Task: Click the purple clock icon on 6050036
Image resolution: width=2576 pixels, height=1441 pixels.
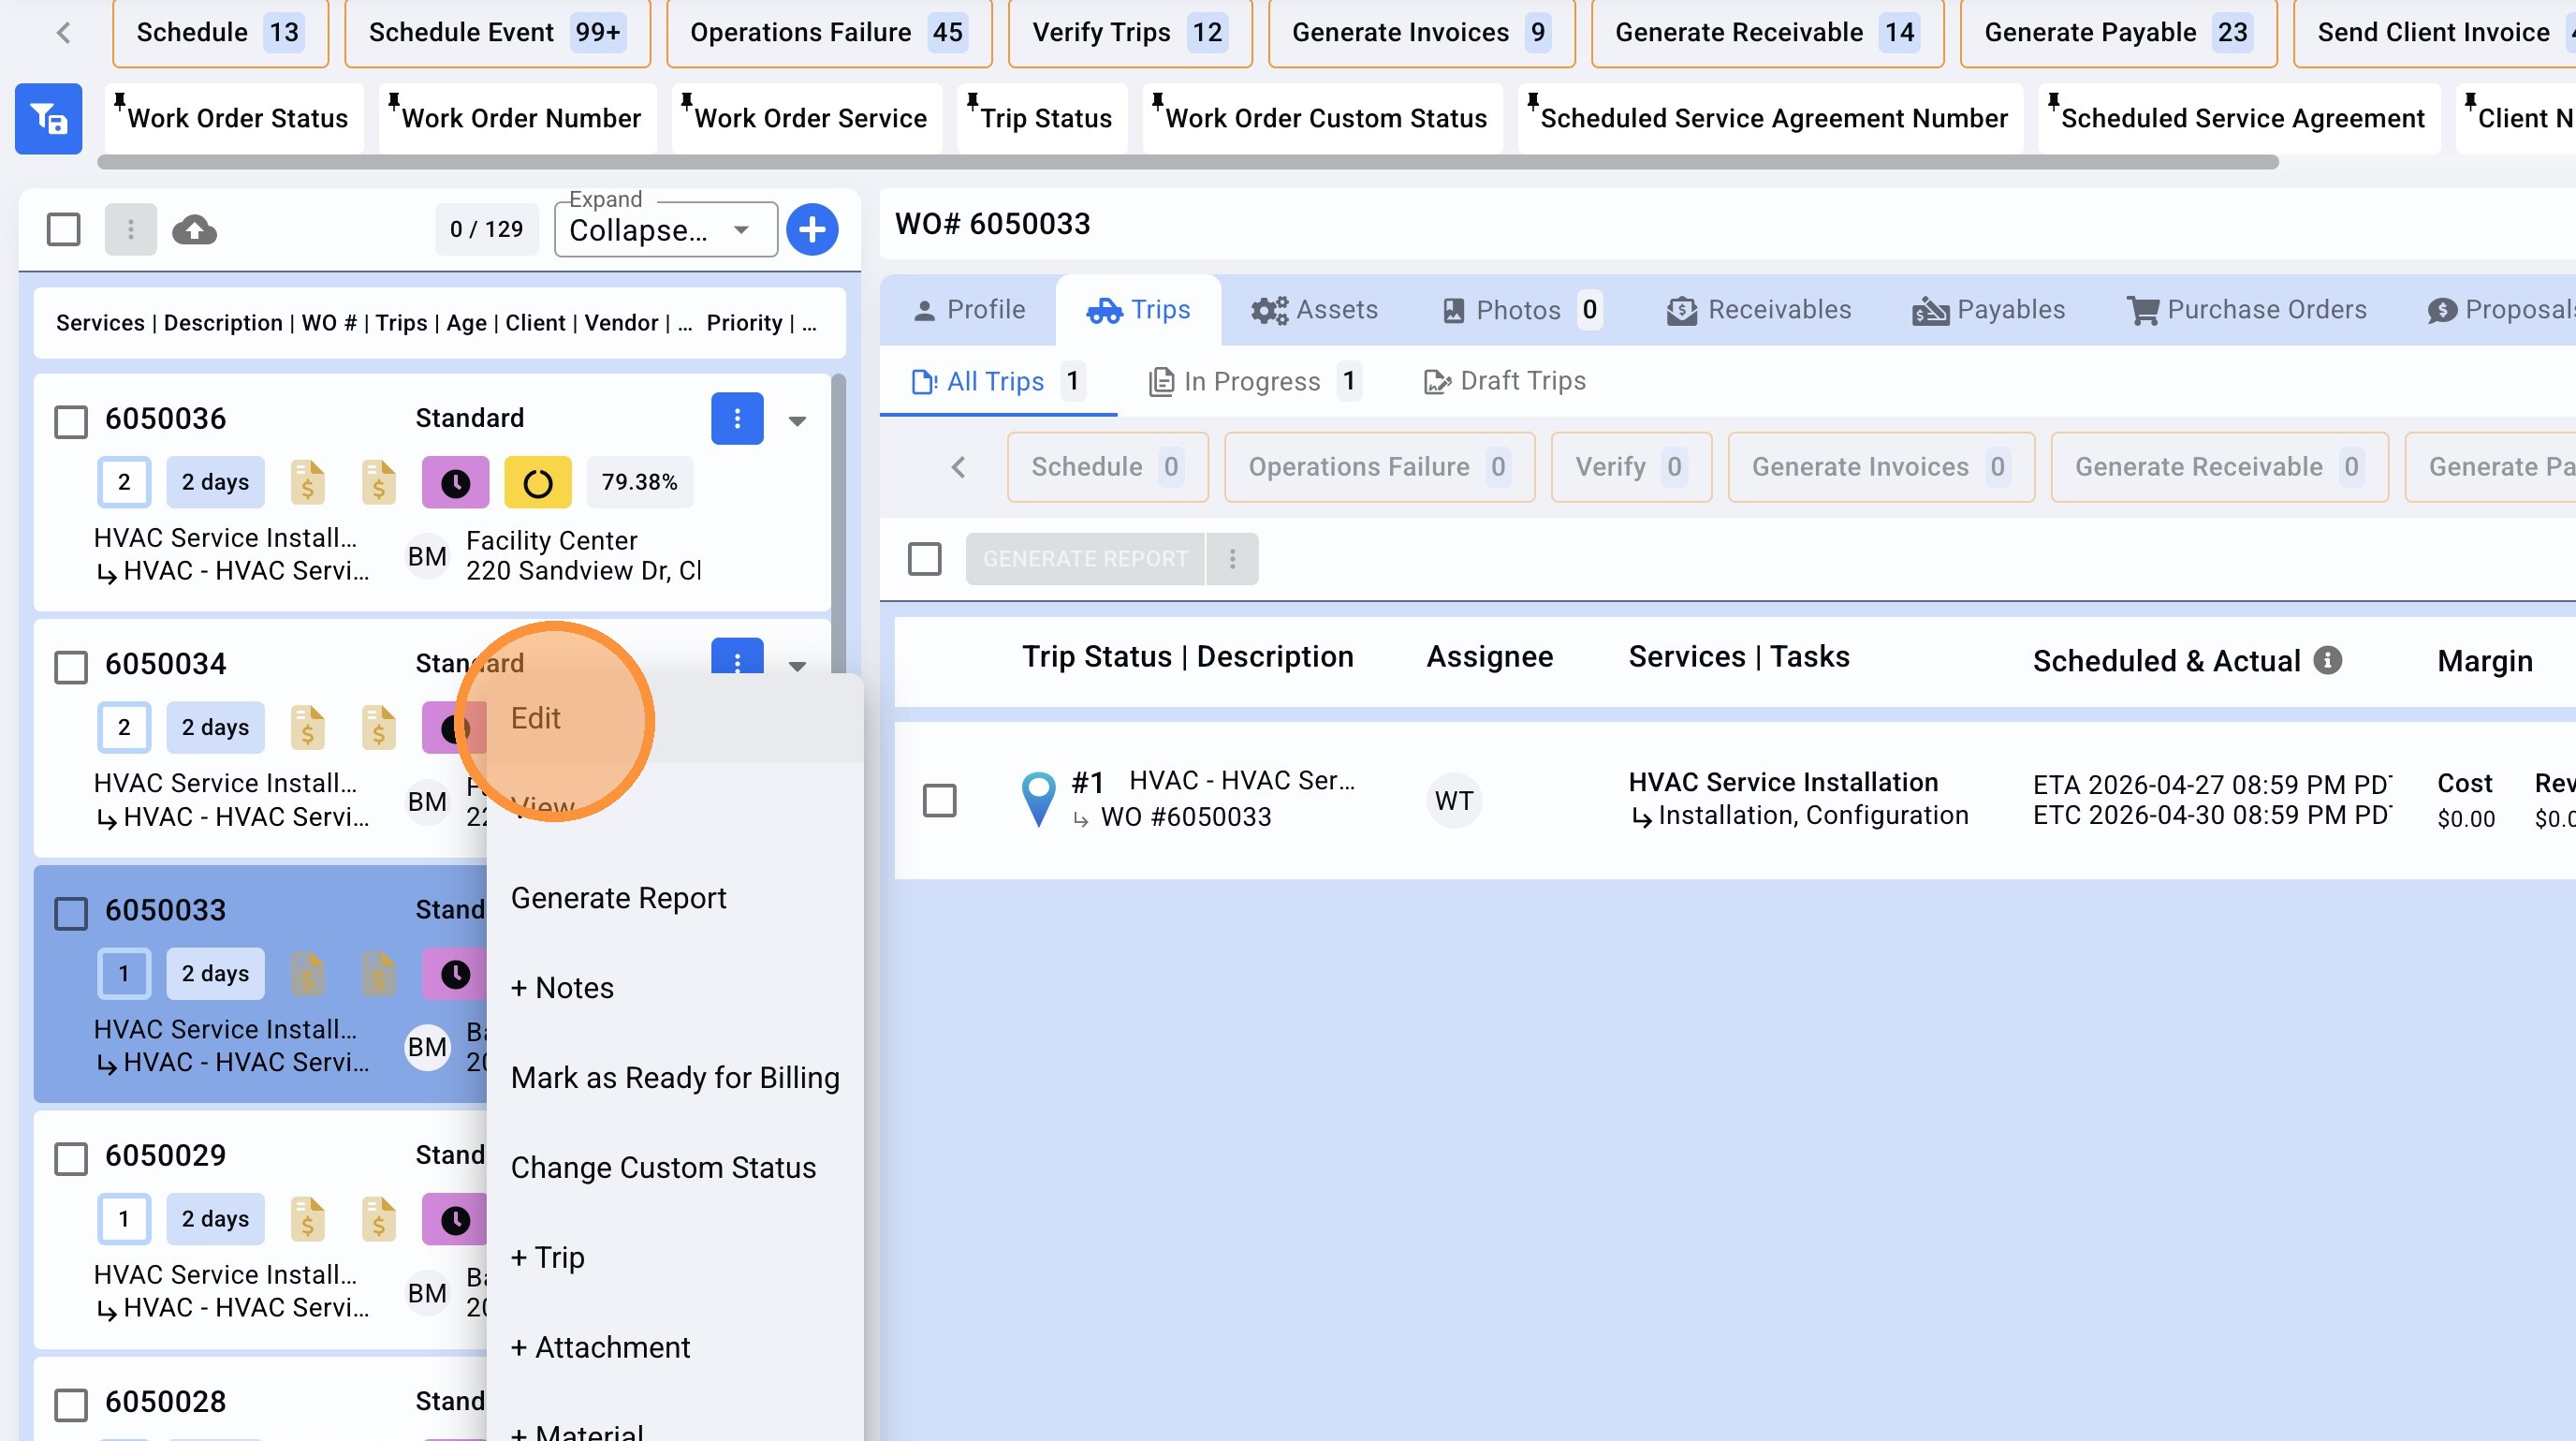Action: tap(455, 483)
